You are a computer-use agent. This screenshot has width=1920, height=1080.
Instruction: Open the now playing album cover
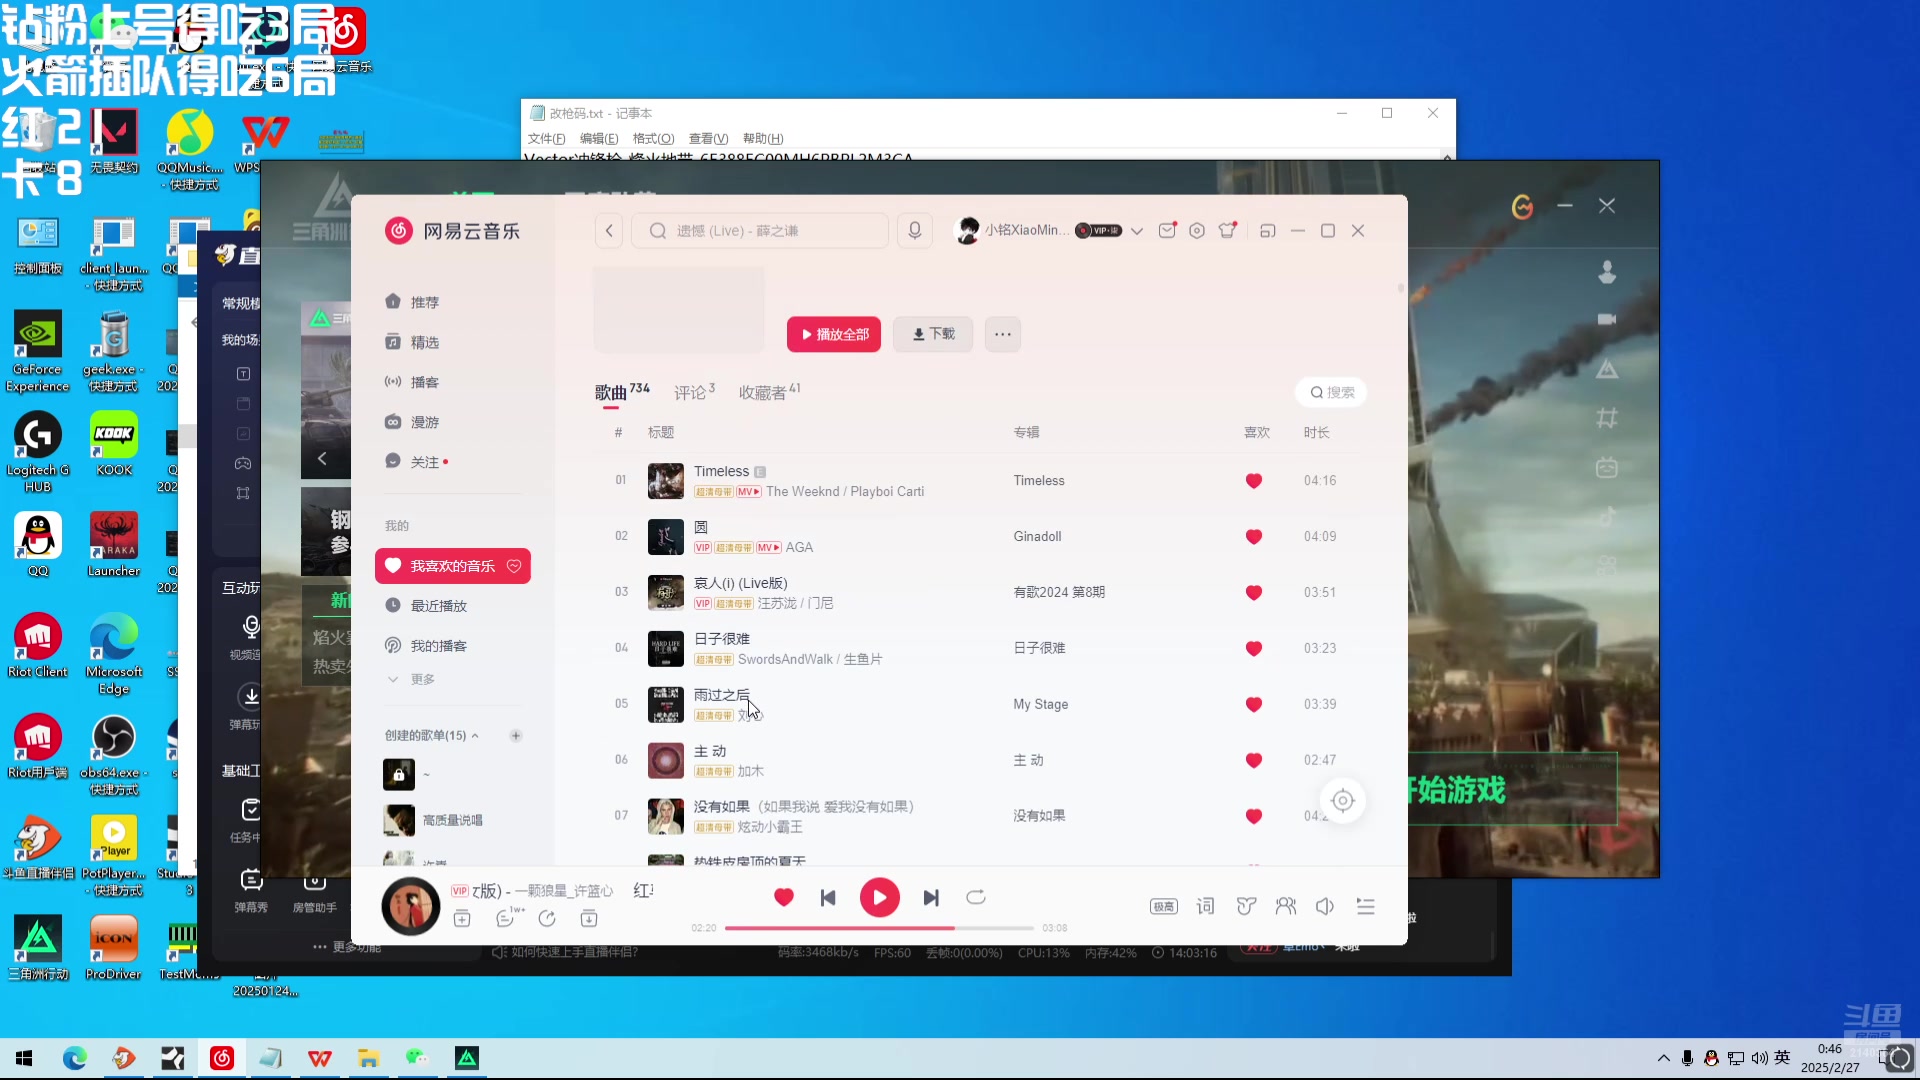pos(411,907)
